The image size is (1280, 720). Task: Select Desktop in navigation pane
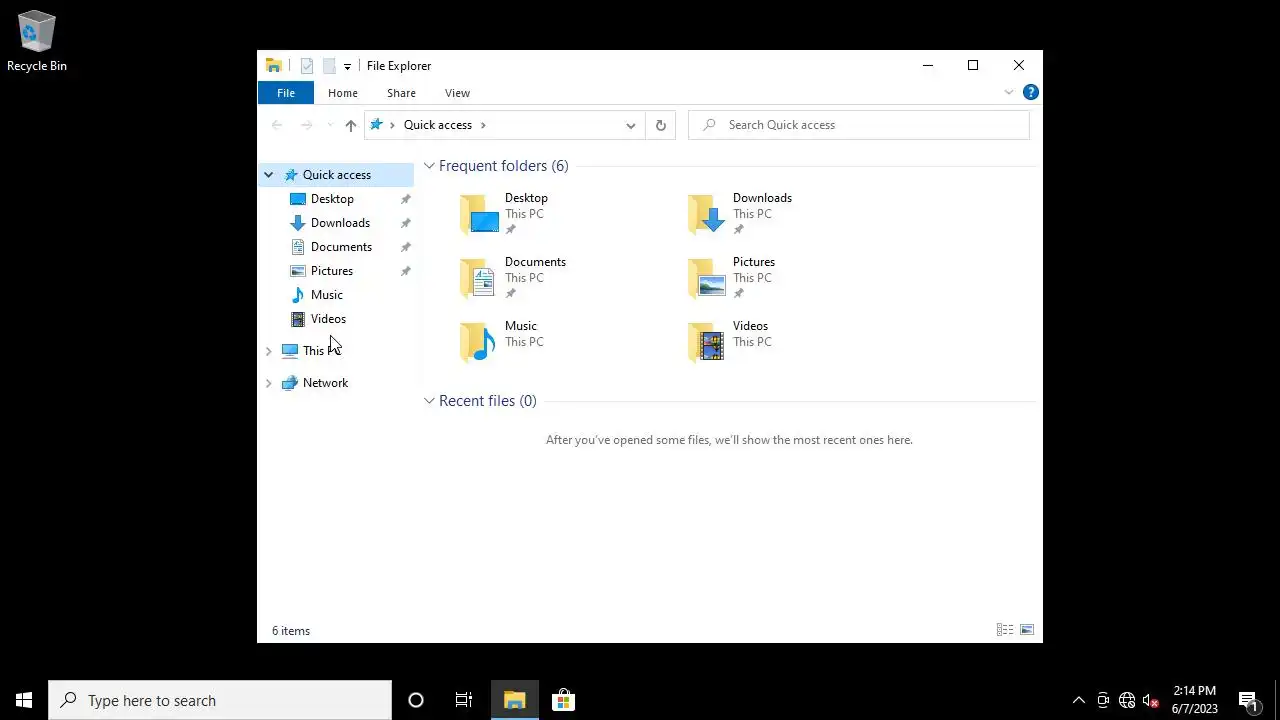[332, 199]
